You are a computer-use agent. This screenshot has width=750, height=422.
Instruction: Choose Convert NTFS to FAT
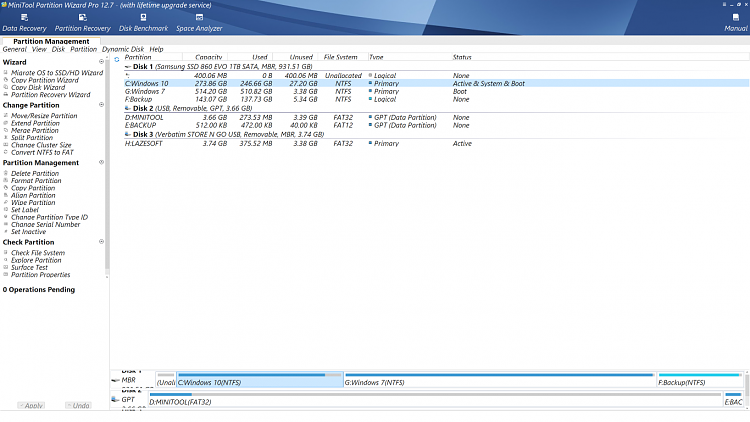pyautogui.click(x=43, y=153)
